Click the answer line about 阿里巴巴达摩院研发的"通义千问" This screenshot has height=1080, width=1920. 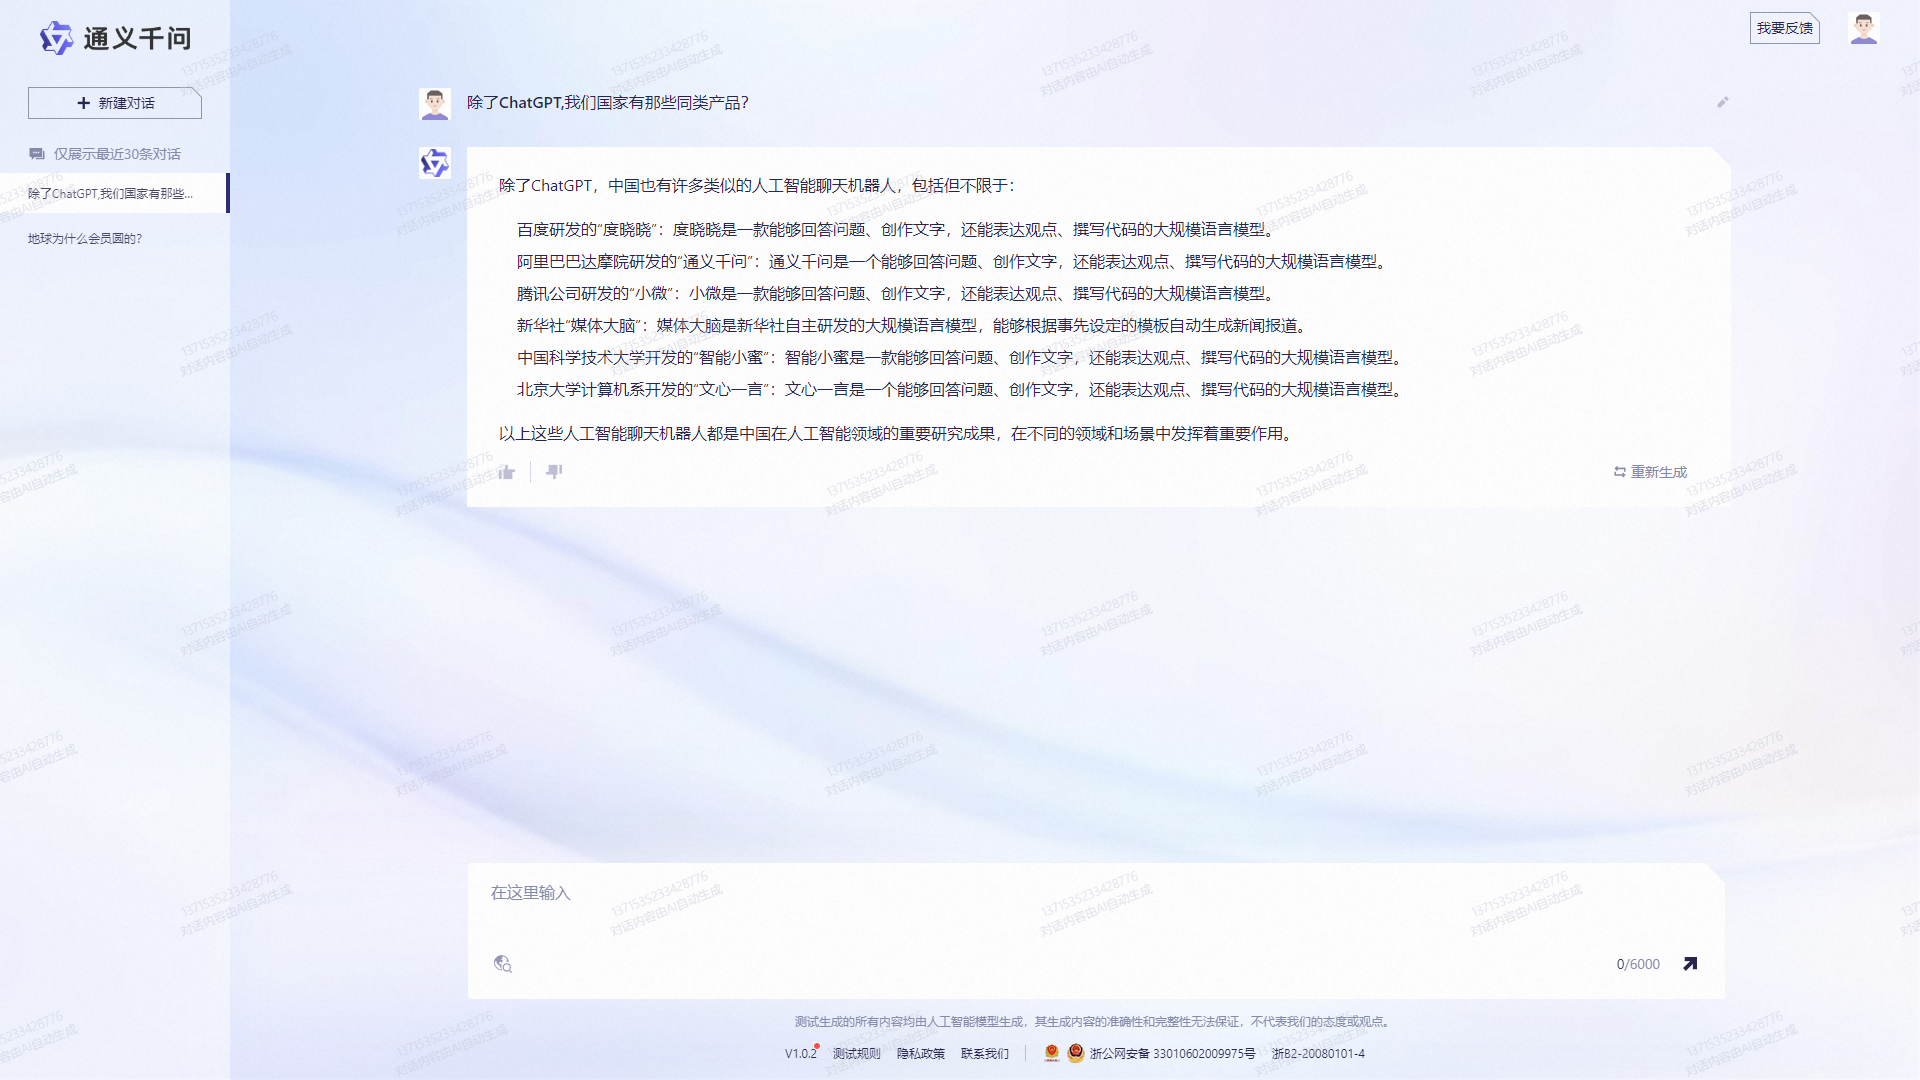point(953,262)
